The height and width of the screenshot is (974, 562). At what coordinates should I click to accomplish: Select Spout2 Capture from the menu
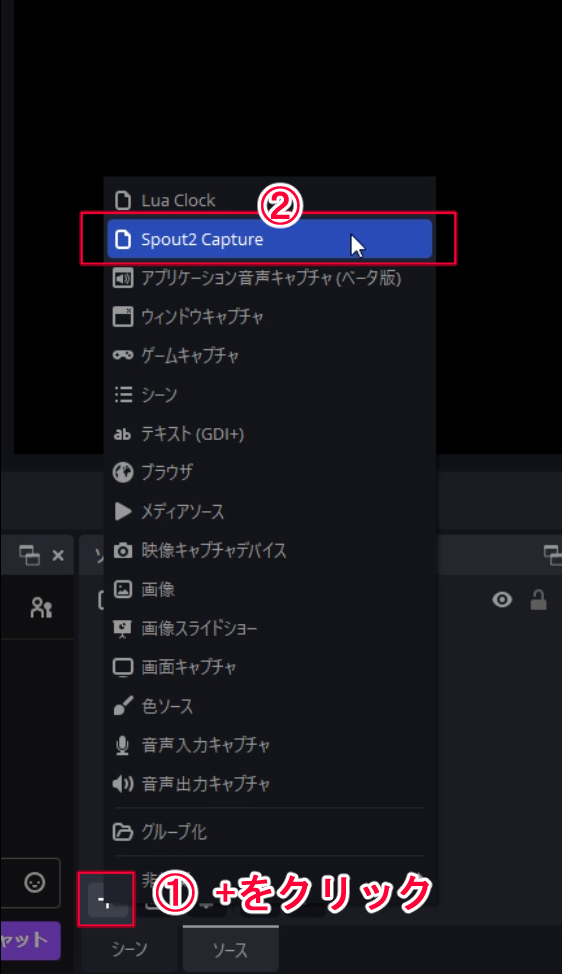click(x=270, y=239)
